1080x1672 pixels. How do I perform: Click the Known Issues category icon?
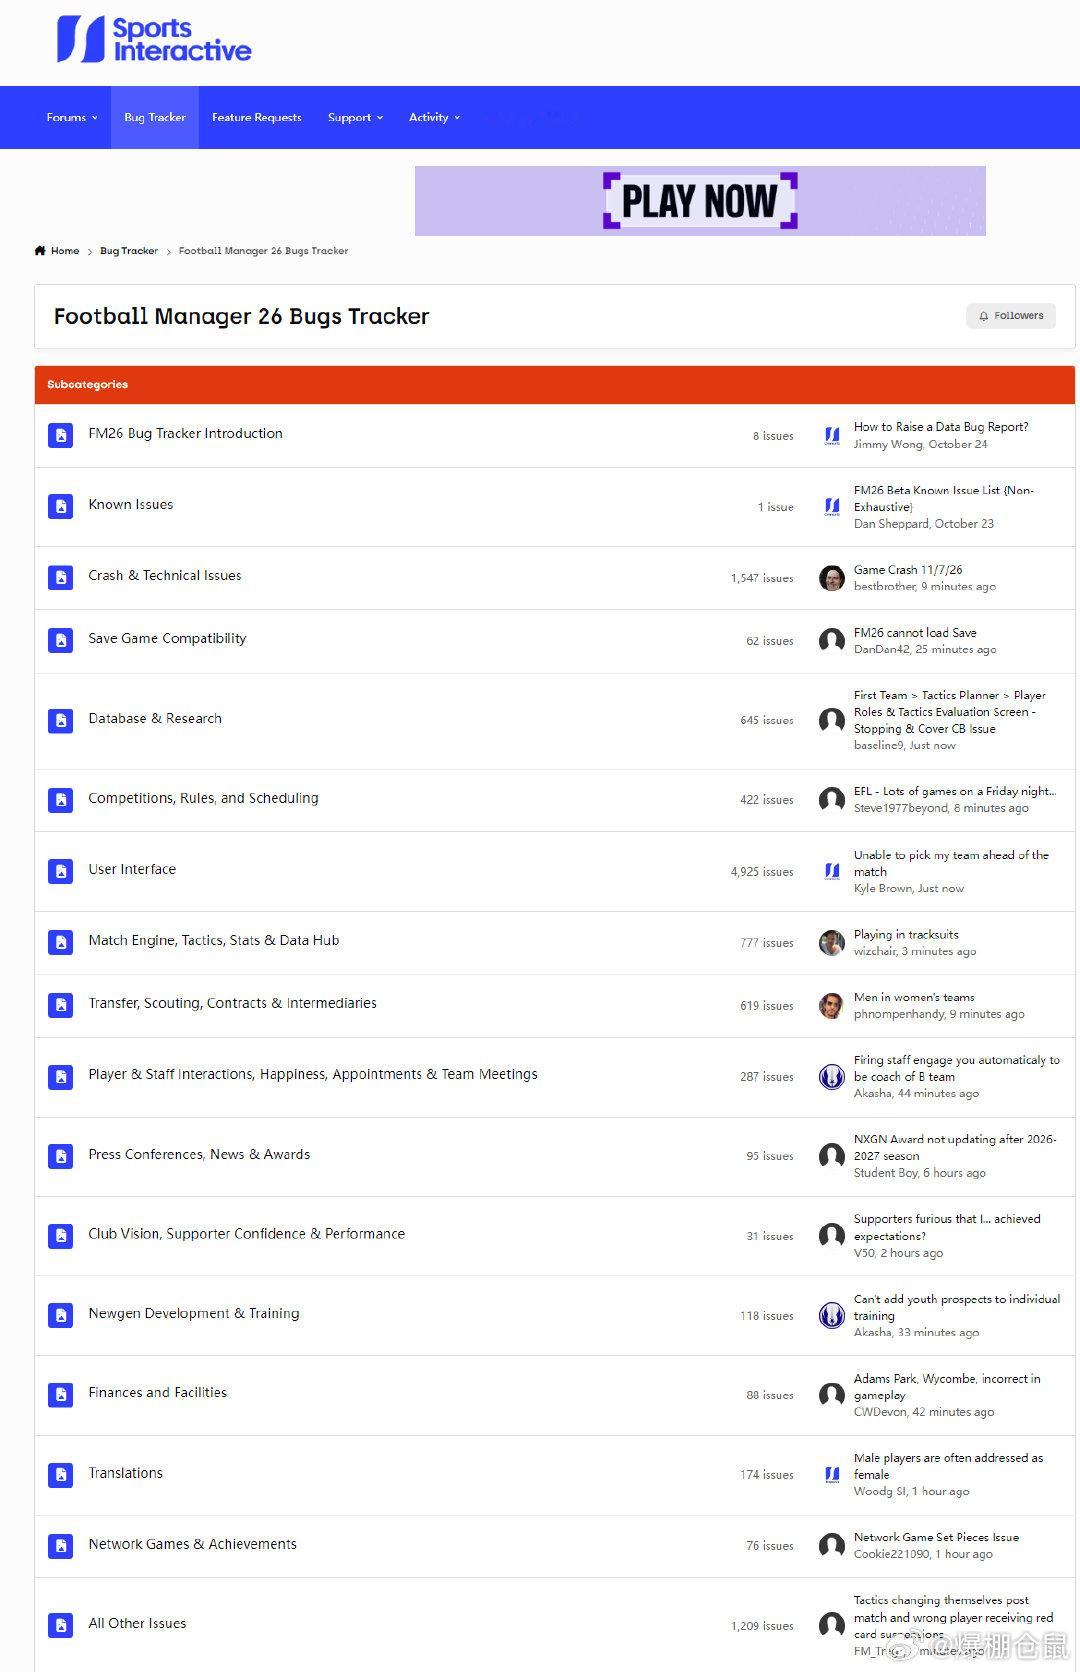click(61, 506)
